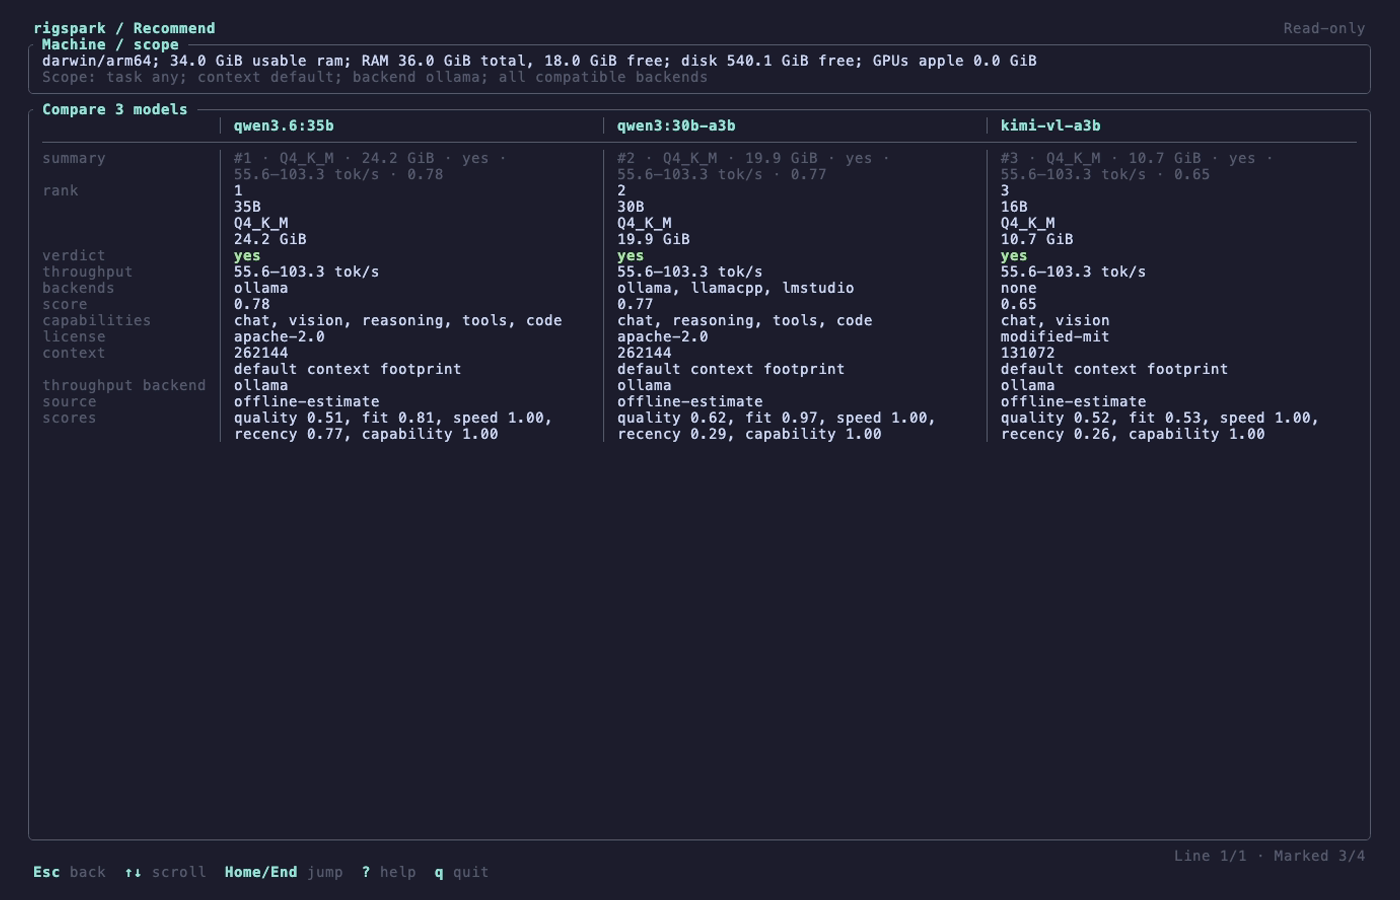Click the 'rank' row label
The width and height of the screenshot is (1400, 900).
60,191
